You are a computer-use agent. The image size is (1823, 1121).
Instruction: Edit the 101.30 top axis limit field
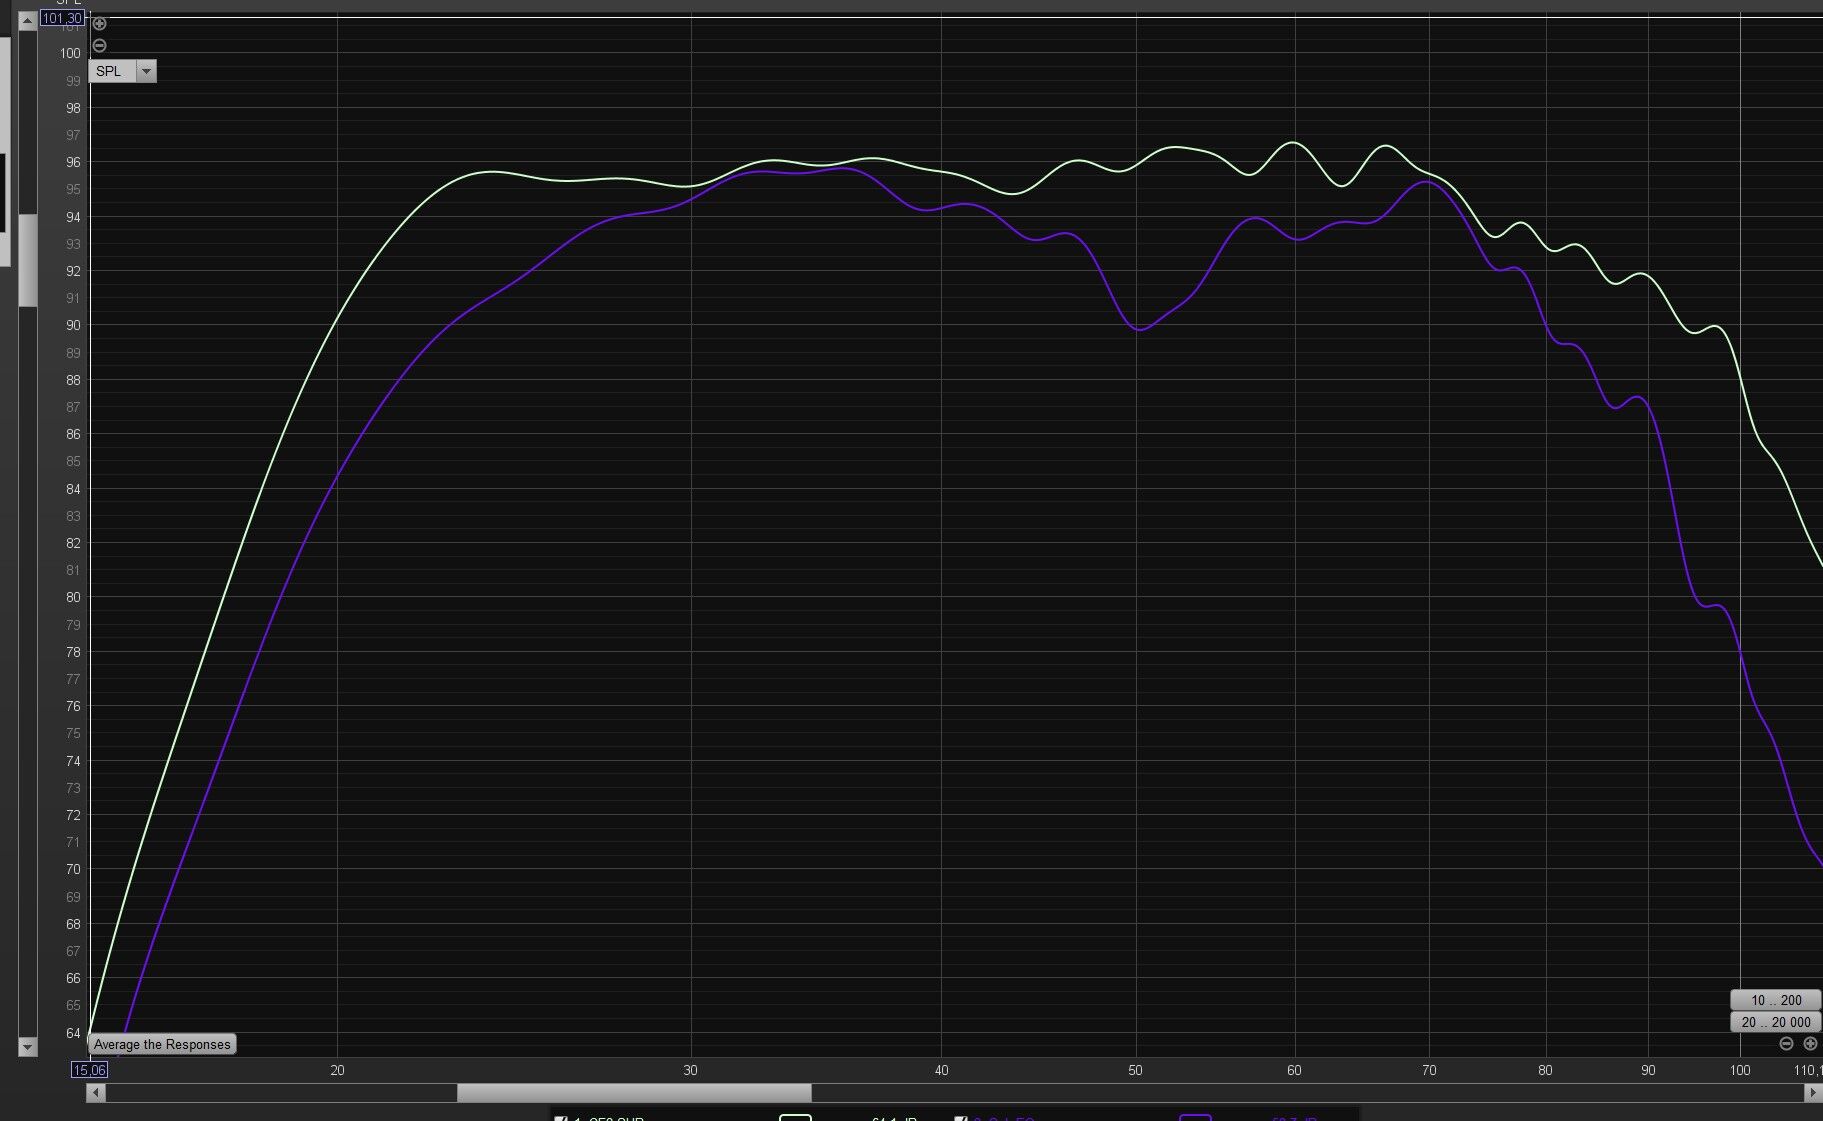click(61, 18)
